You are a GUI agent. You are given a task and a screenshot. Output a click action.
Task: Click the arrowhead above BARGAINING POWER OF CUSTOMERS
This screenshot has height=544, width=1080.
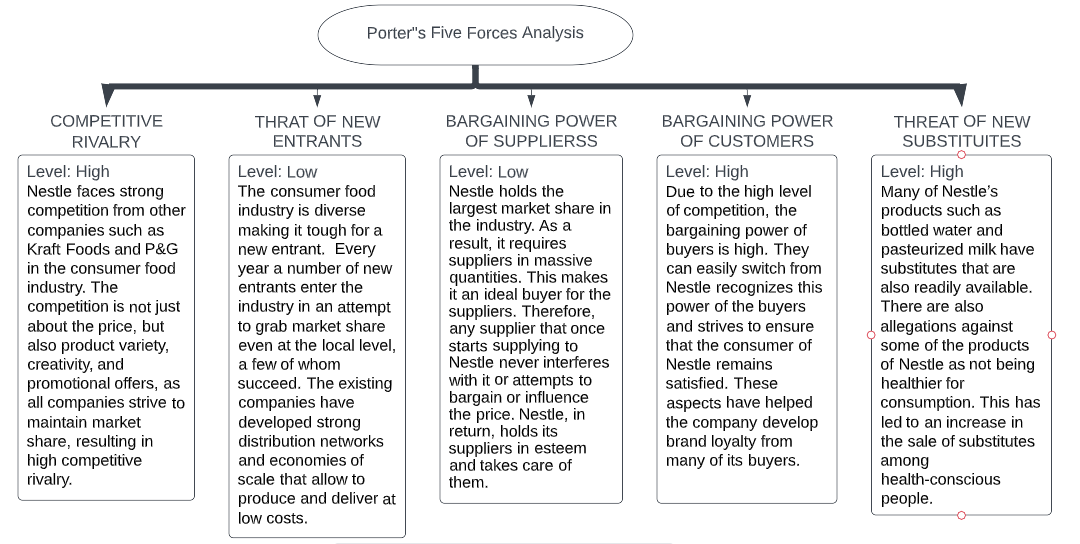click(x=747, y=99)
